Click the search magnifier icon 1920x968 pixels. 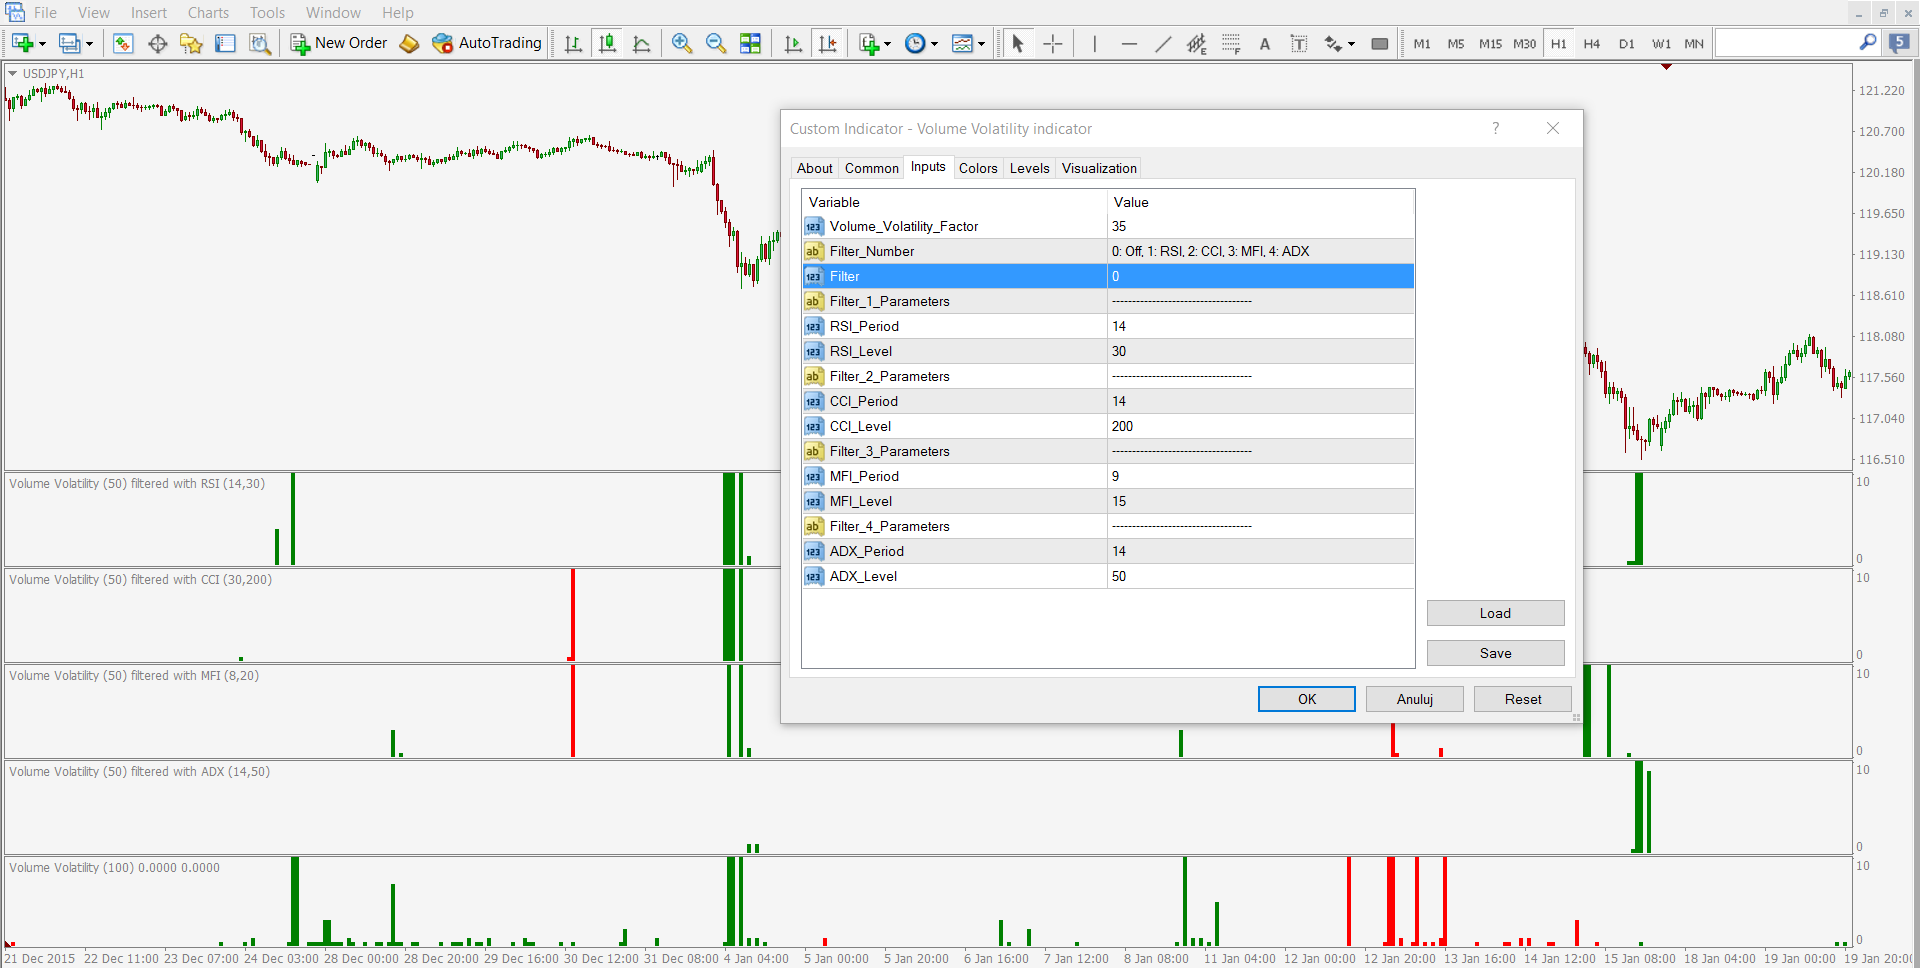1868,42
